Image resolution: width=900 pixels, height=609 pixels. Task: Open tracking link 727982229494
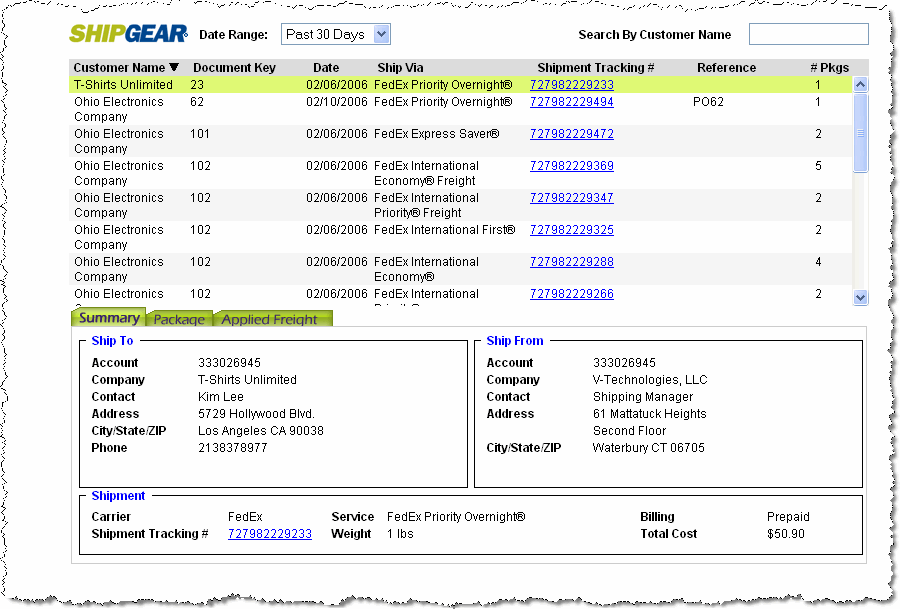coord(572,102)
